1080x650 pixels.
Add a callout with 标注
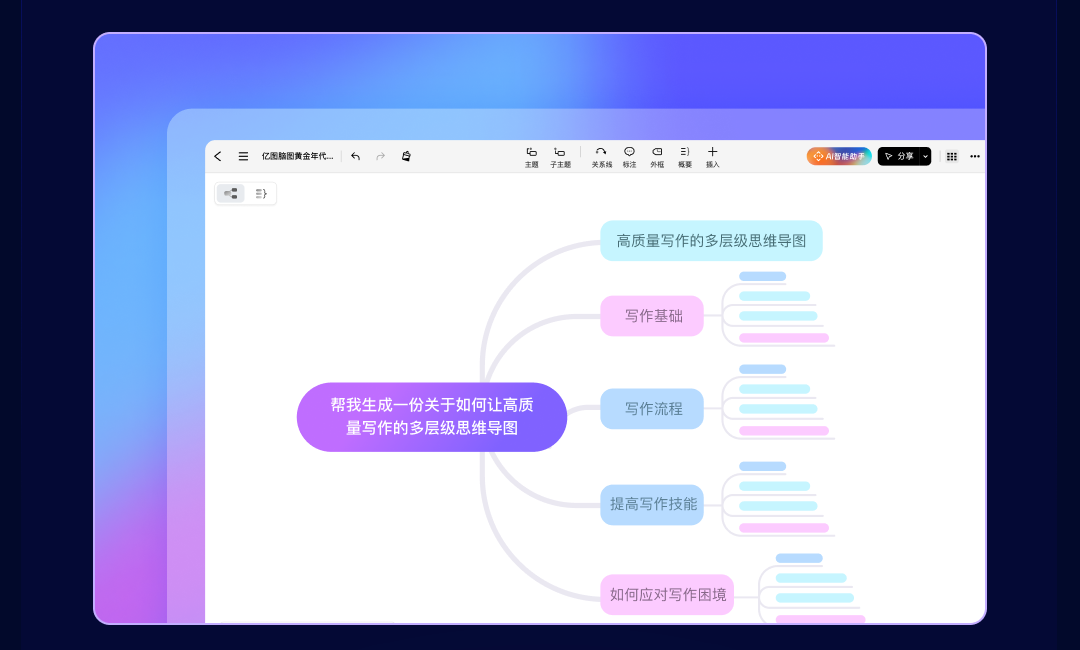[630, 157]
